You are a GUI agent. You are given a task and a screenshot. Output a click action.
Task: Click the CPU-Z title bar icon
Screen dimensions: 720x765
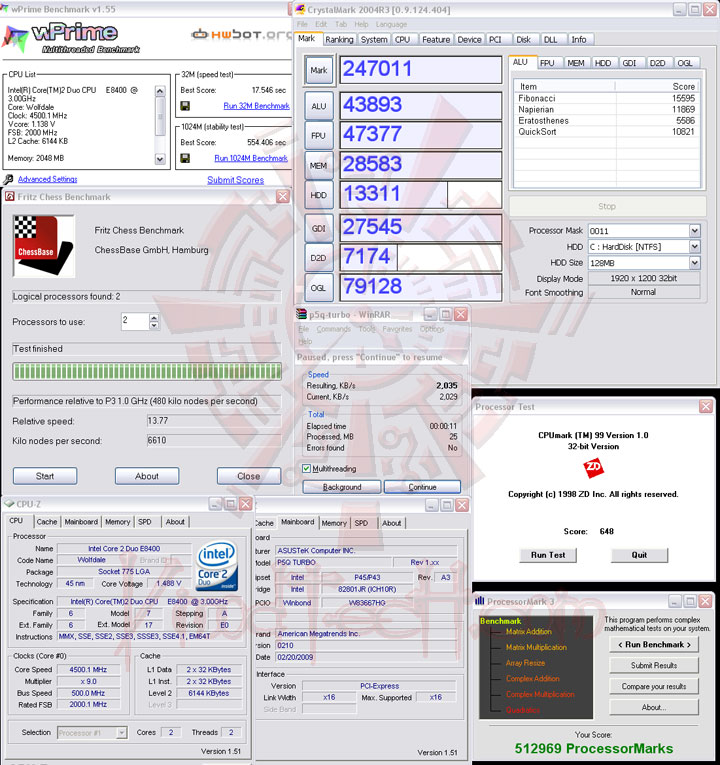[9, 503]
